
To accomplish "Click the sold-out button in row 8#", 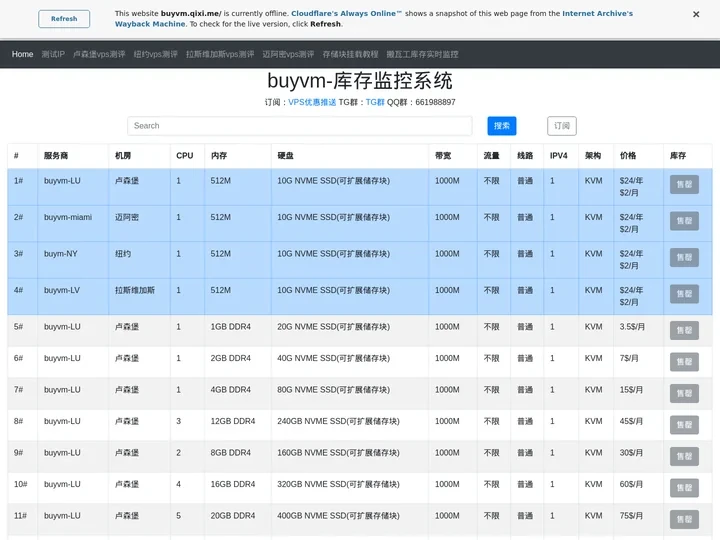I will tap(684, 425).
